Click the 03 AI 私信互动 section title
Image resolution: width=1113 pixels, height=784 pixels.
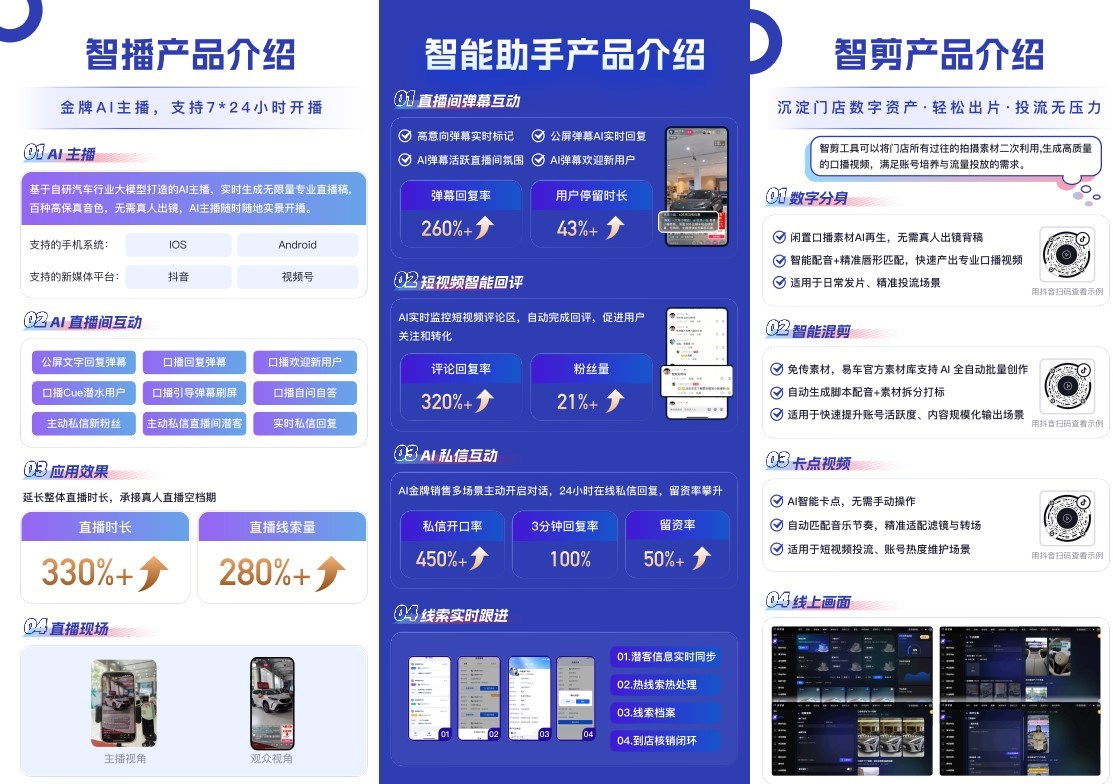point(446,455)
